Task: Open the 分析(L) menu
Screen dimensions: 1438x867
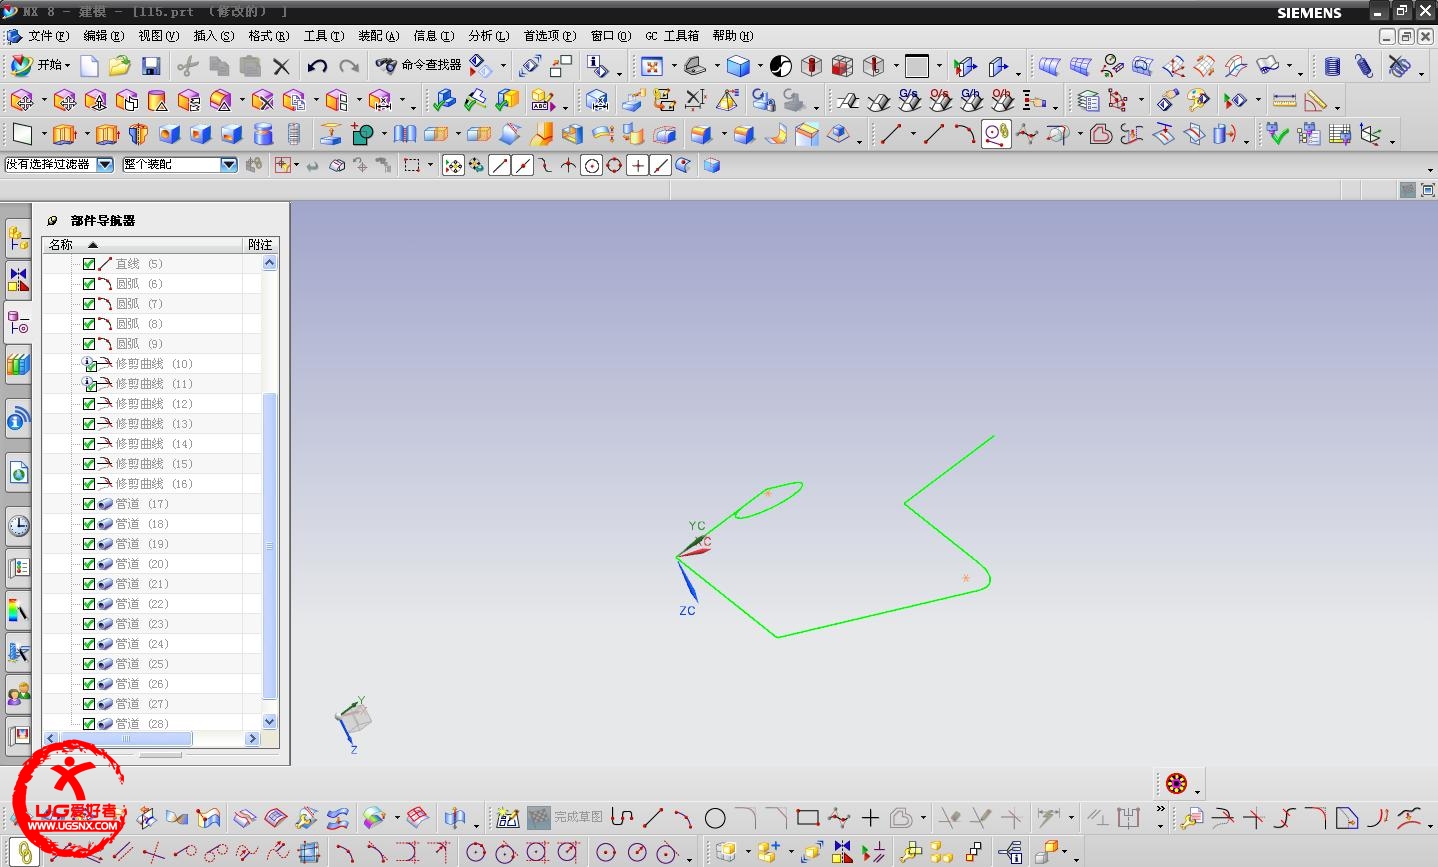Action: [489, 36]
